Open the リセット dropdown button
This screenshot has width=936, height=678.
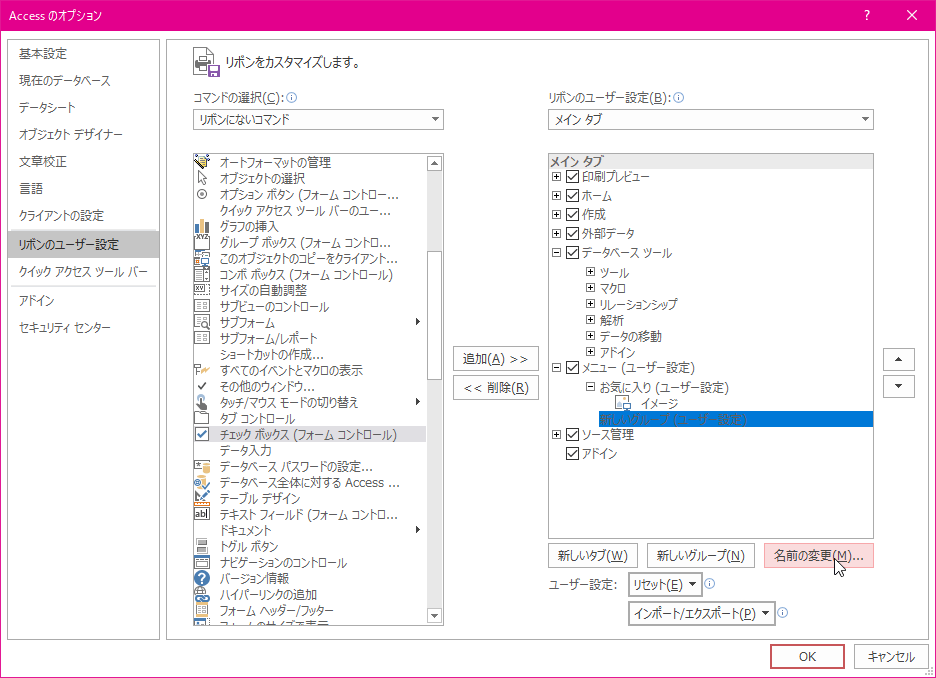click(x=664, y=585)
